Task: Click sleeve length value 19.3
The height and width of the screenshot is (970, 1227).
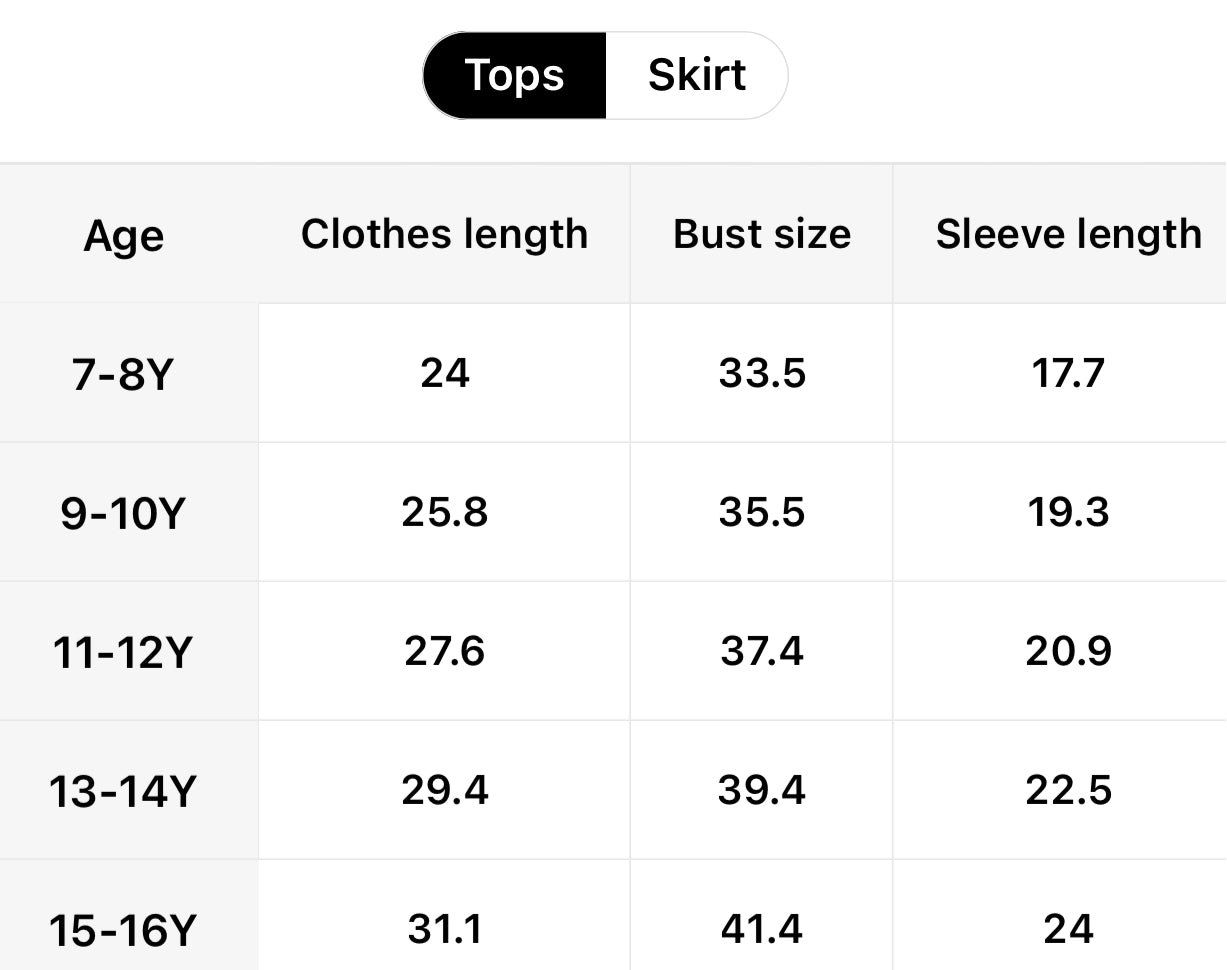Action: [x=1068, y=512]
